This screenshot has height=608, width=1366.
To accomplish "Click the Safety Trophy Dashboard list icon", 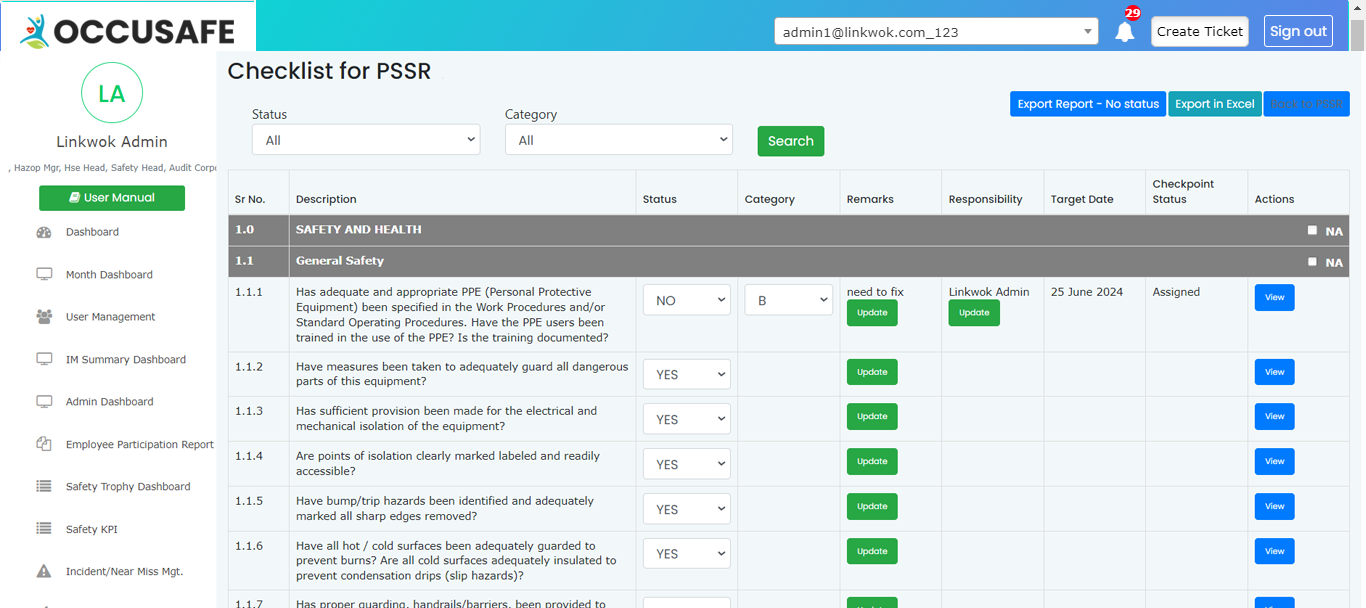I will [x=44, y=487].
